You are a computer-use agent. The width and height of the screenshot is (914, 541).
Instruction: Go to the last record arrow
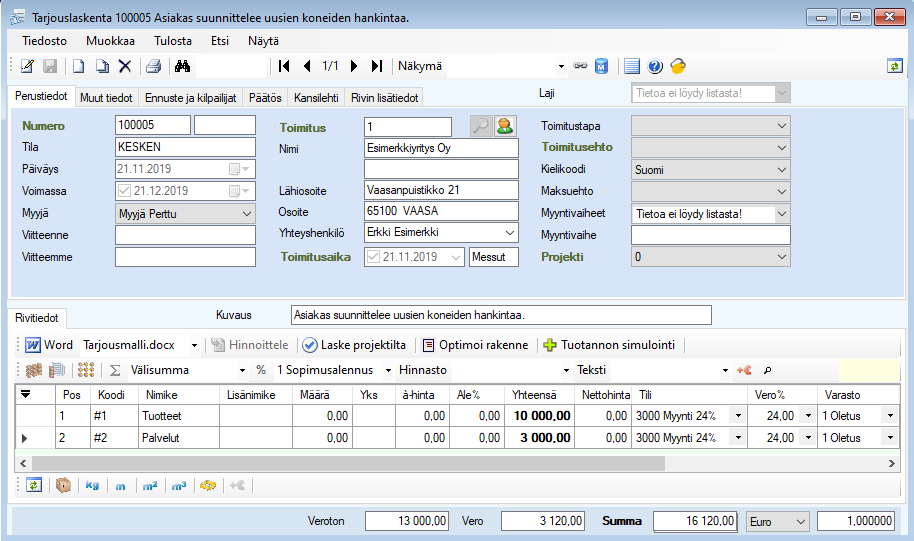[x=376, y=66]
